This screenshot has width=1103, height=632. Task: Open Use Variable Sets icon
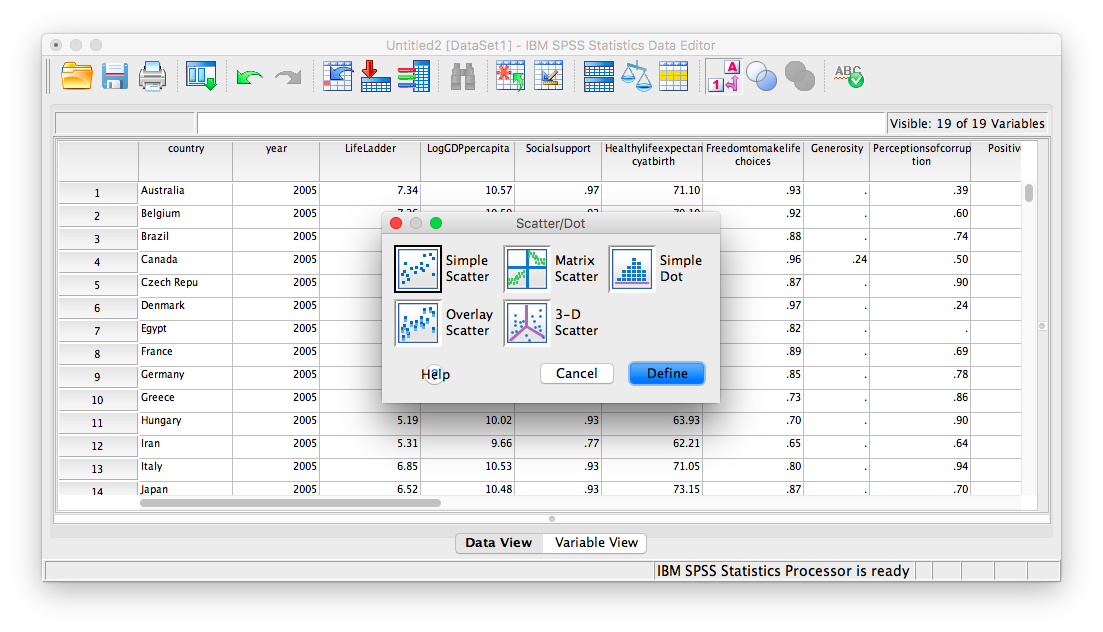click(x=761, y=76)
